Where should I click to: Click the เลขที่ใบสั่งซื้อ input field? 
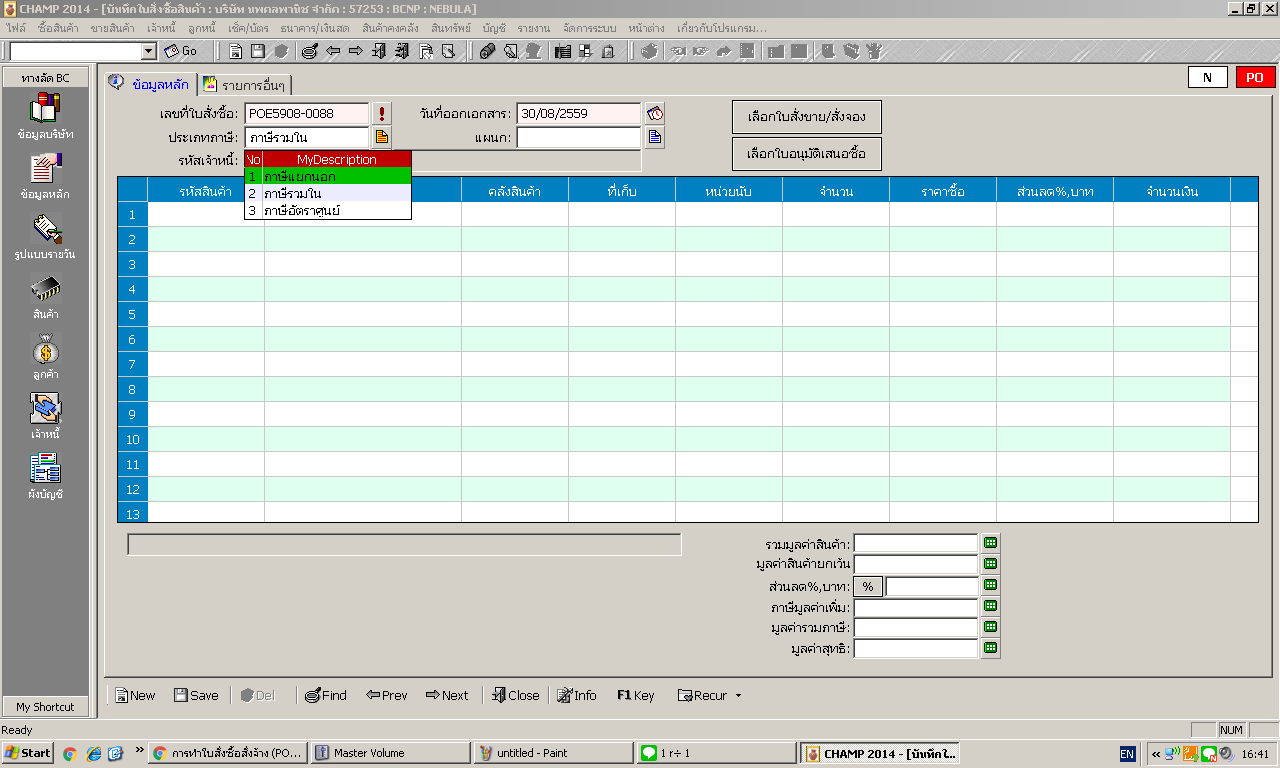306,114
